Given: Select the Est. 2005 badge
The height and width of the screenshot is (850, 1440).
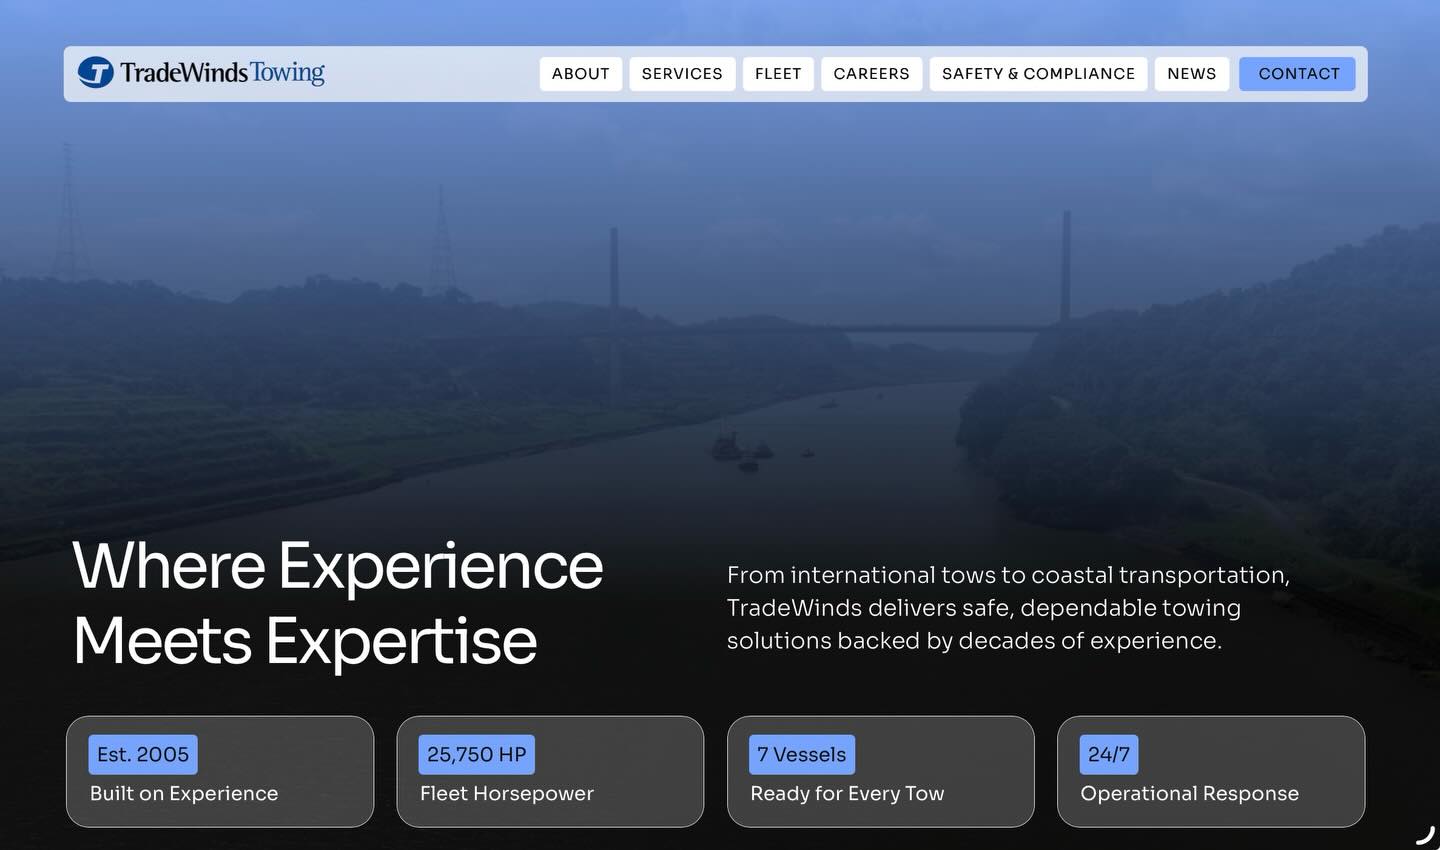Looking at the screenshot, I should (x=143, y=755).
